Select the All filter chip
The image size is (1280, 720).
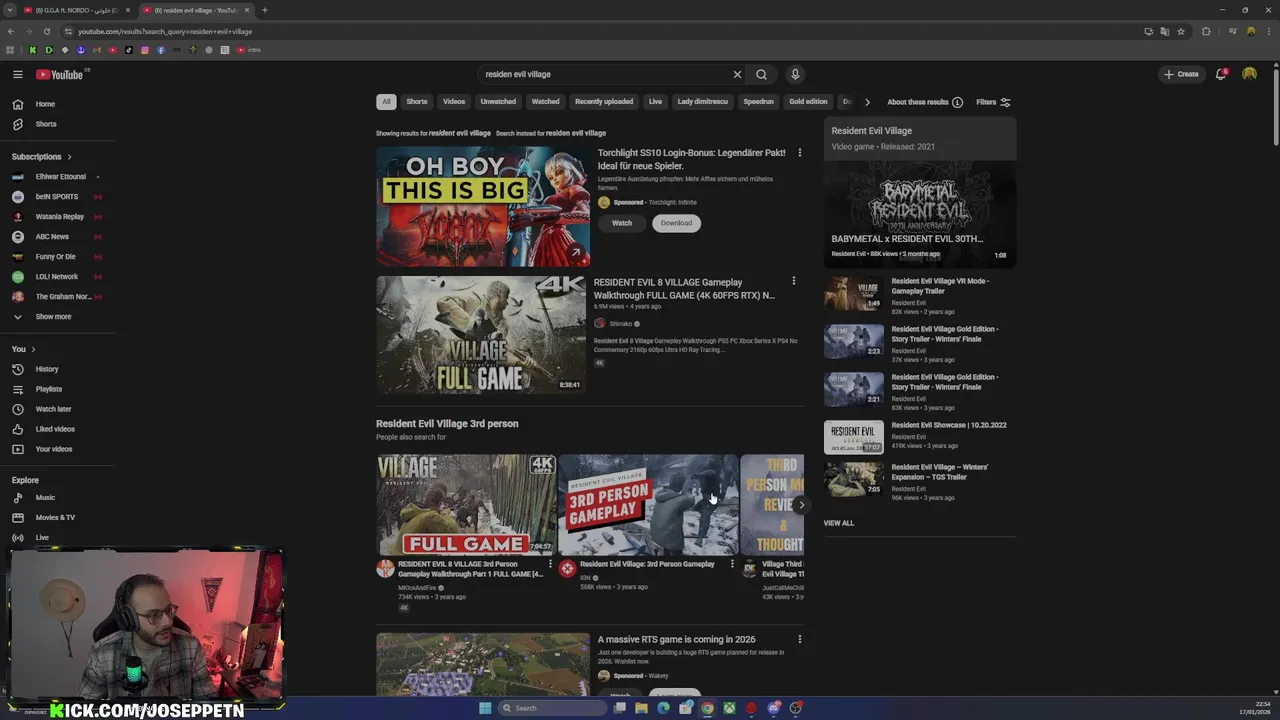point(385,101)
